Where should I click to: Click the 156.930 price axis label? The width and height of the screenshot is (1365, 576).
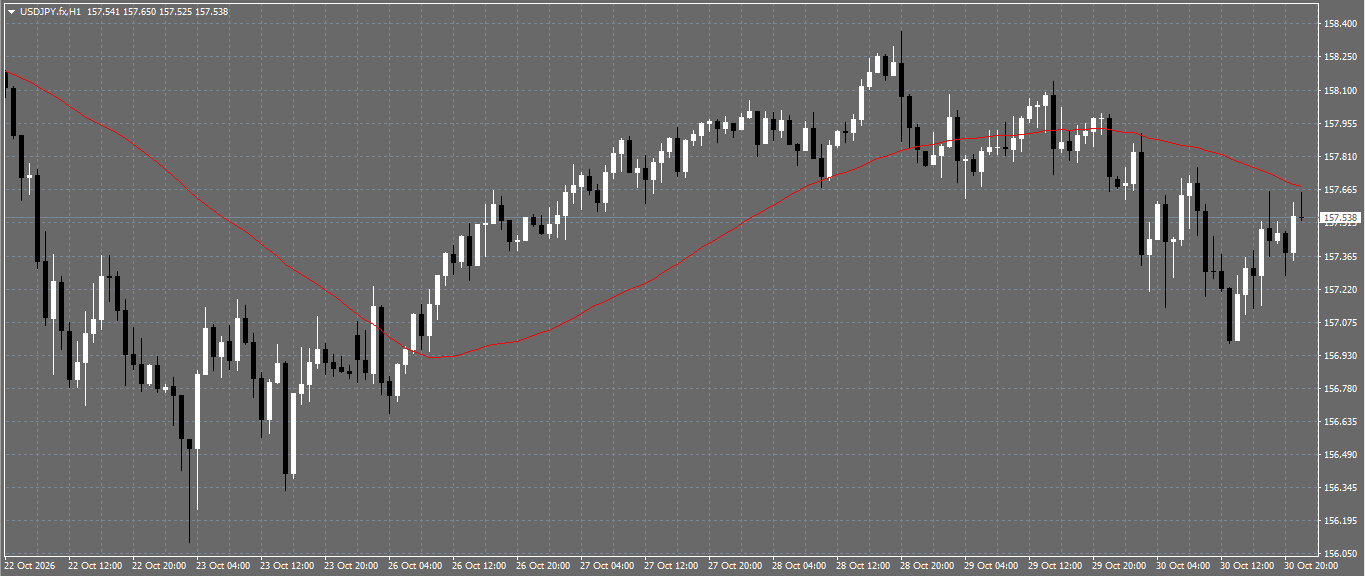click(1339, 355)
